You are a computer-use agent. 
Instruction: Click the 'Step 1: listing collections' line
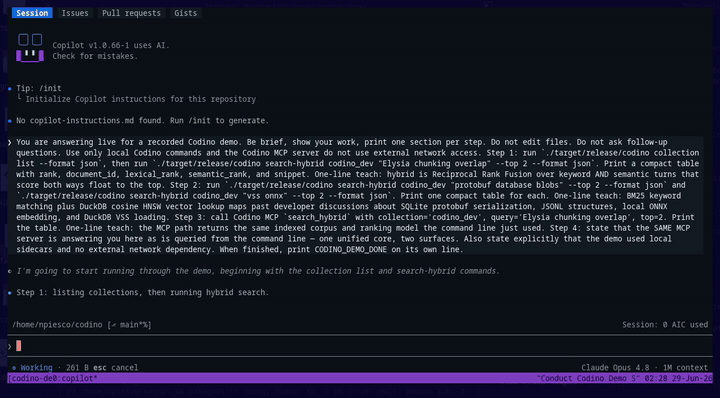(x=142, y=292)
